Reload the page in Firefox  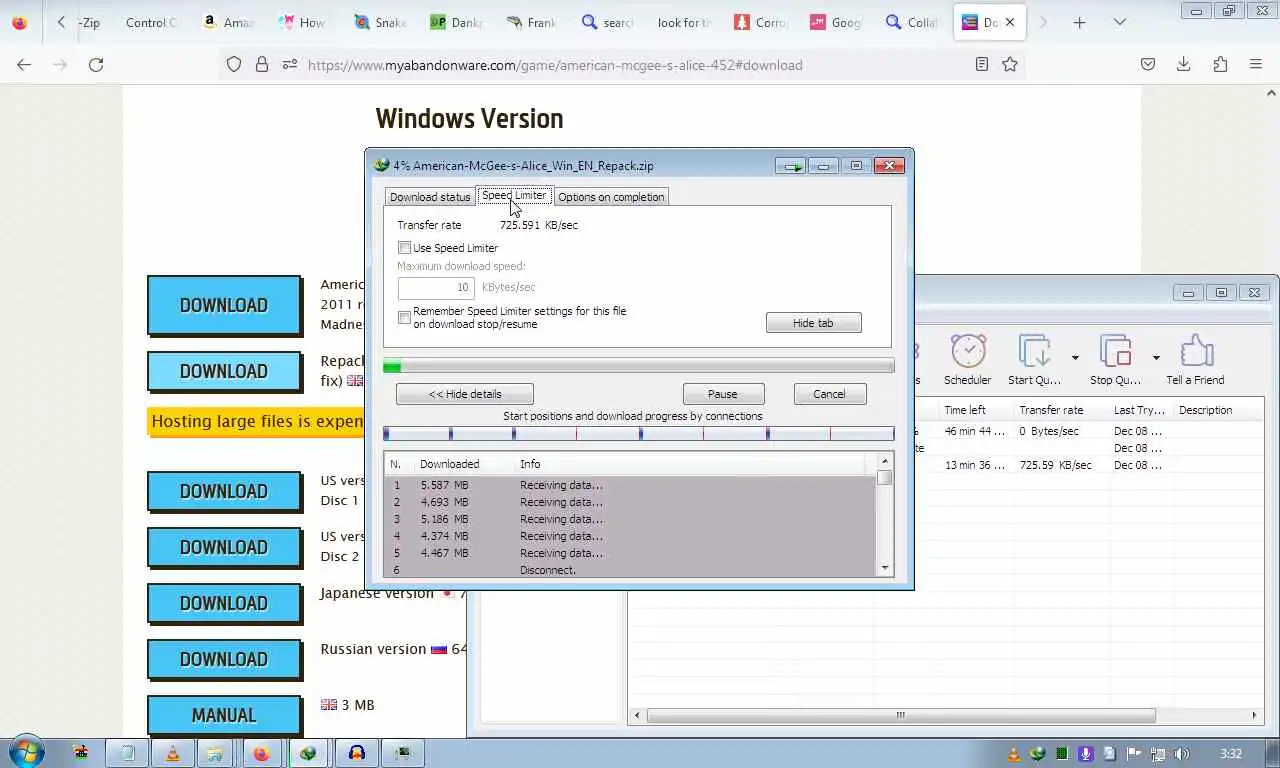(96, 65)
